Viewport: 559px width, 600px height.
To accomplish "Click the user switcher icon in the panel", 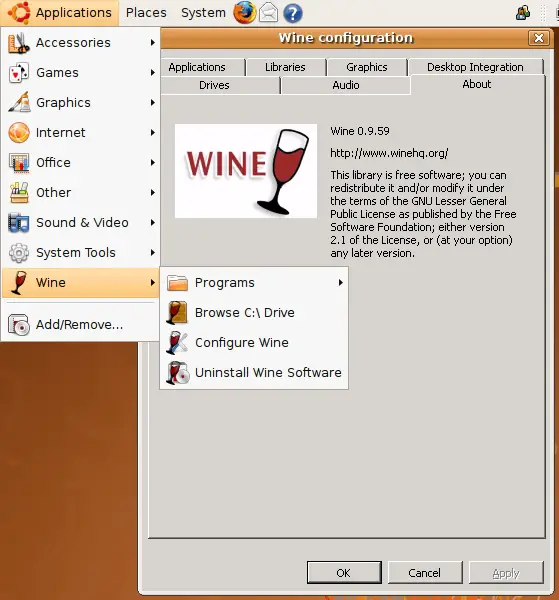I will [523, 13].
